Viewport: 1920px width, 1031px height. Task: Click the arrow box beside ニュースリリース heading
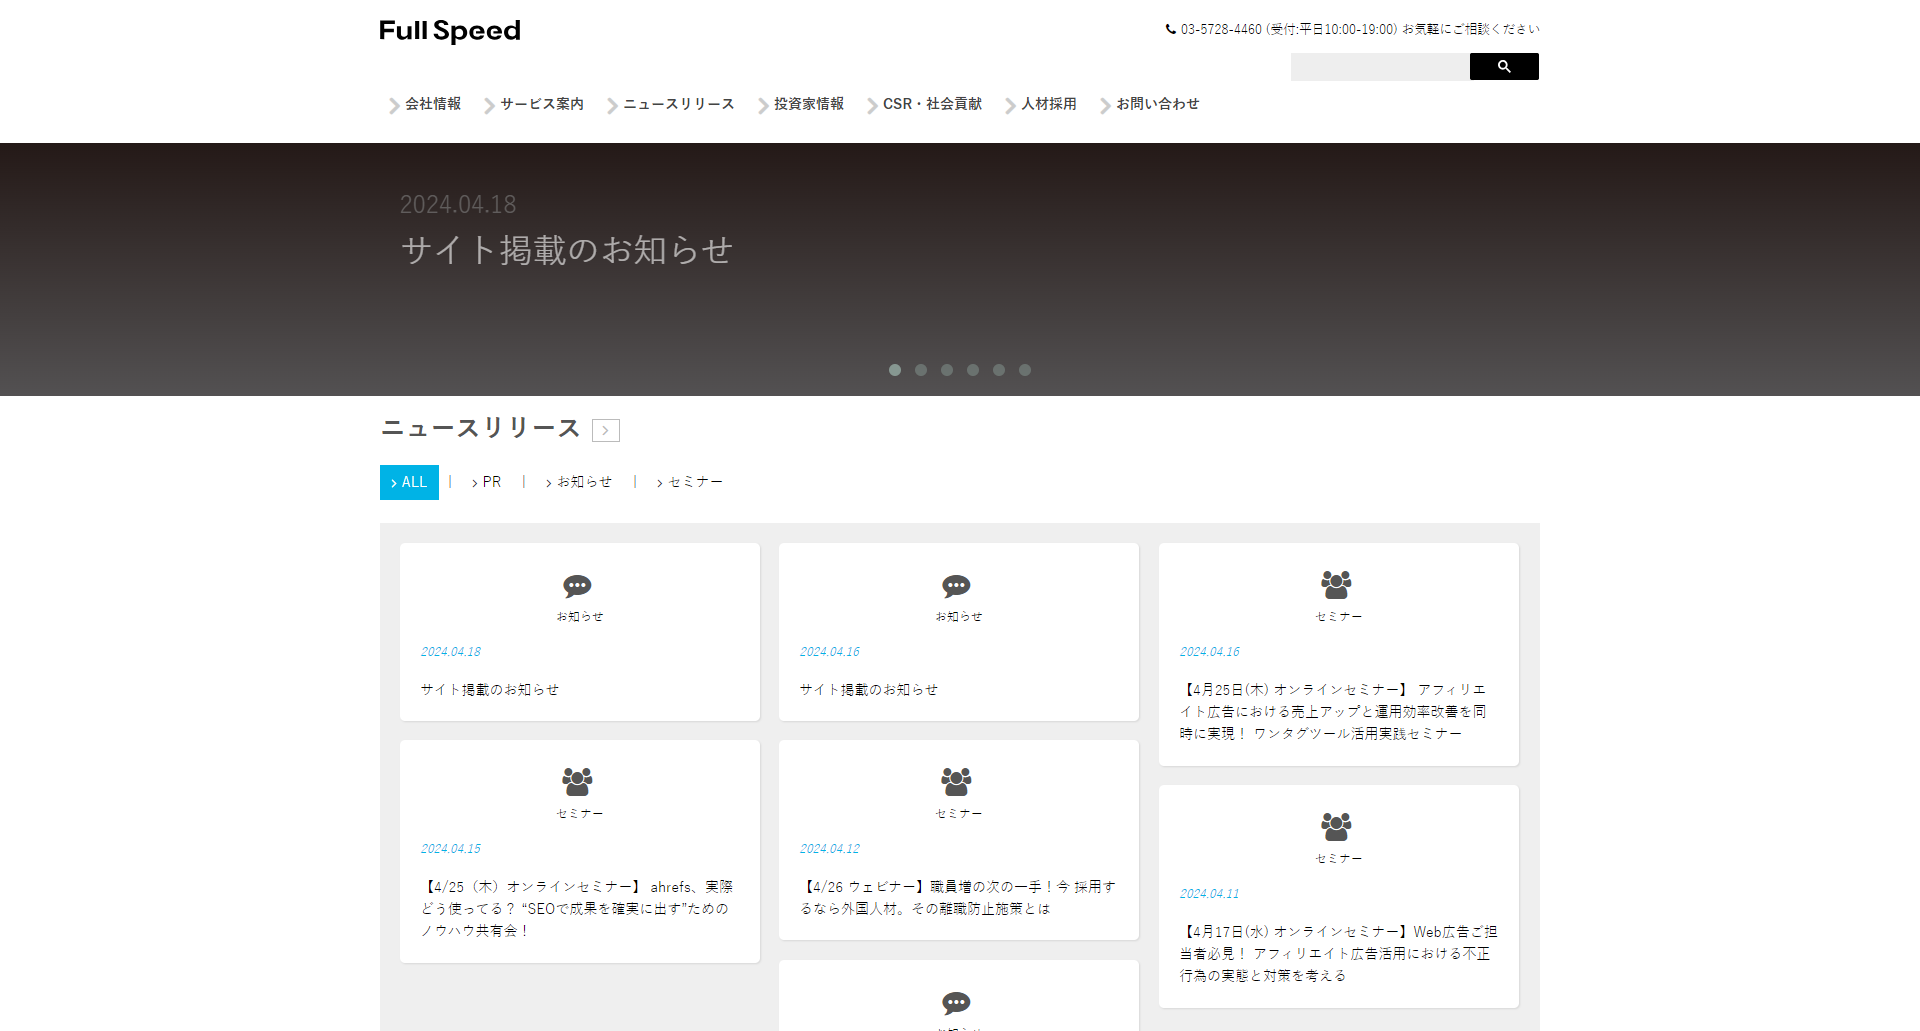click(x=606, y=430)
